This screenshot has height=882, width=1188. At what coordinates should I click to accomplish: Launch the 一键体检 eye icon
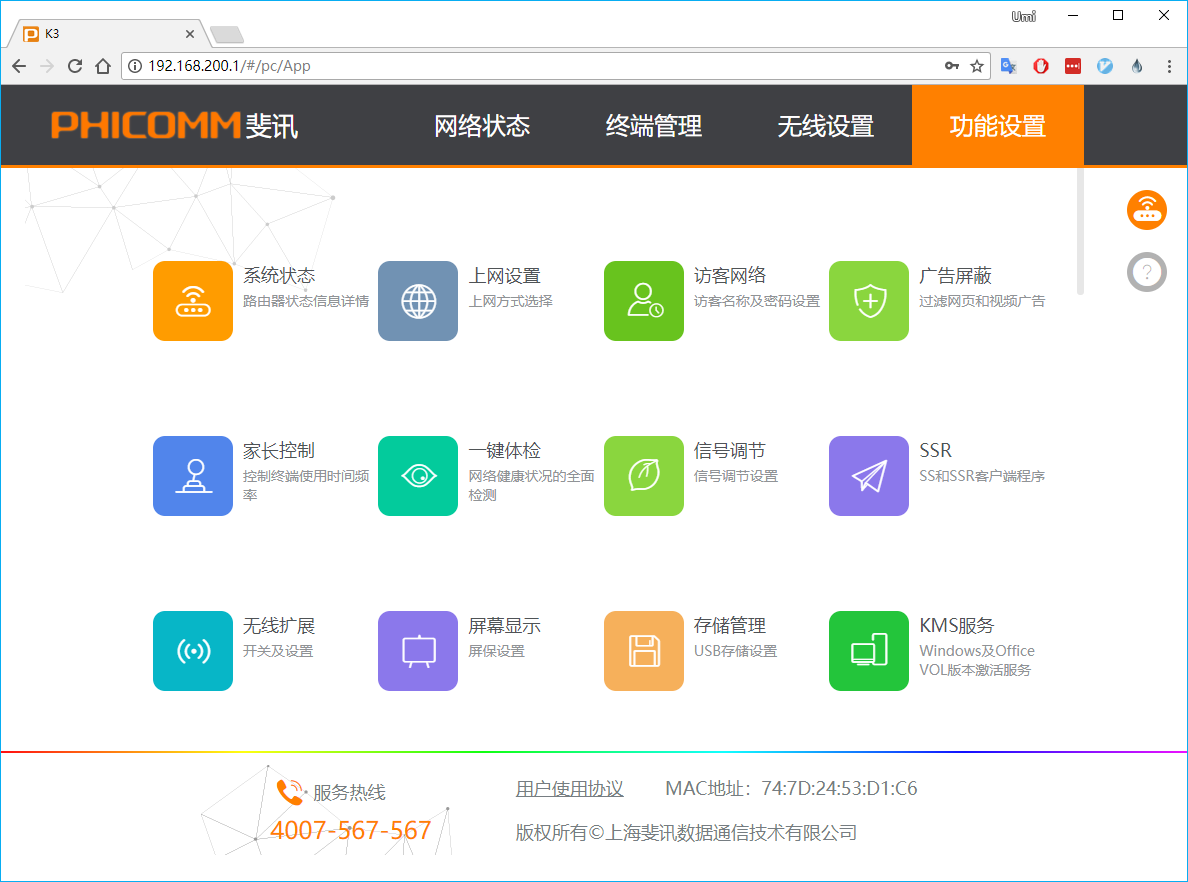(418, 476)
